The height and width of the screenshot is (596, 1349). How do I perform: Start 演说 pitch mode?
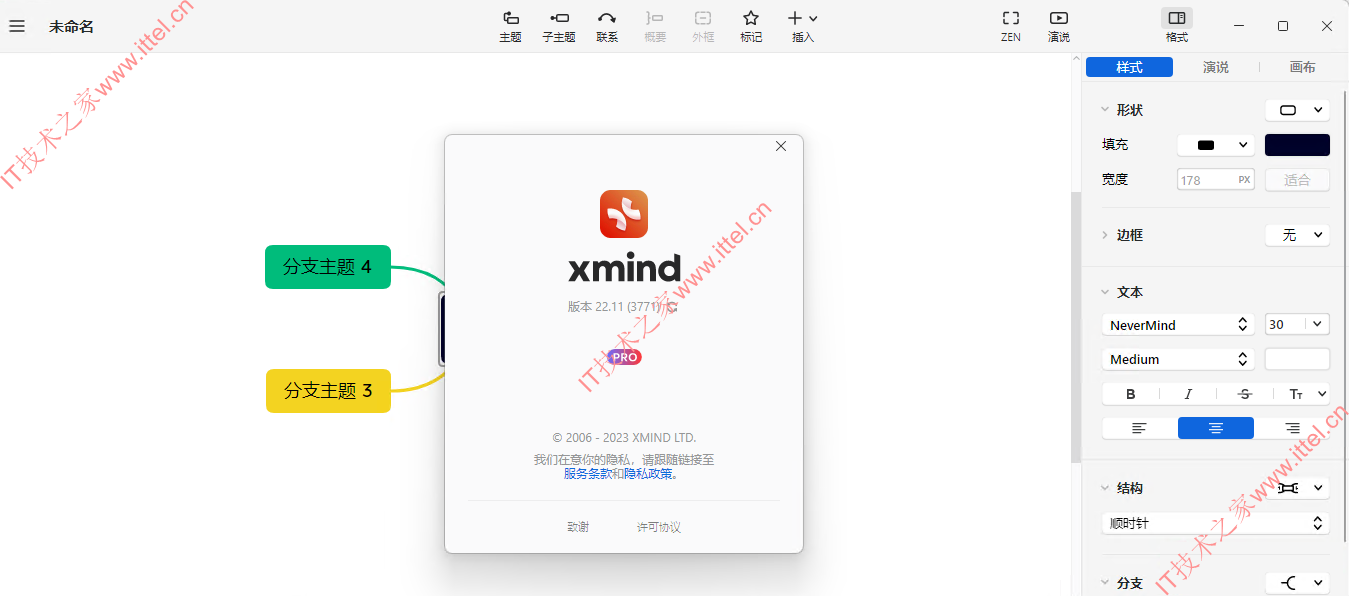click(1059, 26)
